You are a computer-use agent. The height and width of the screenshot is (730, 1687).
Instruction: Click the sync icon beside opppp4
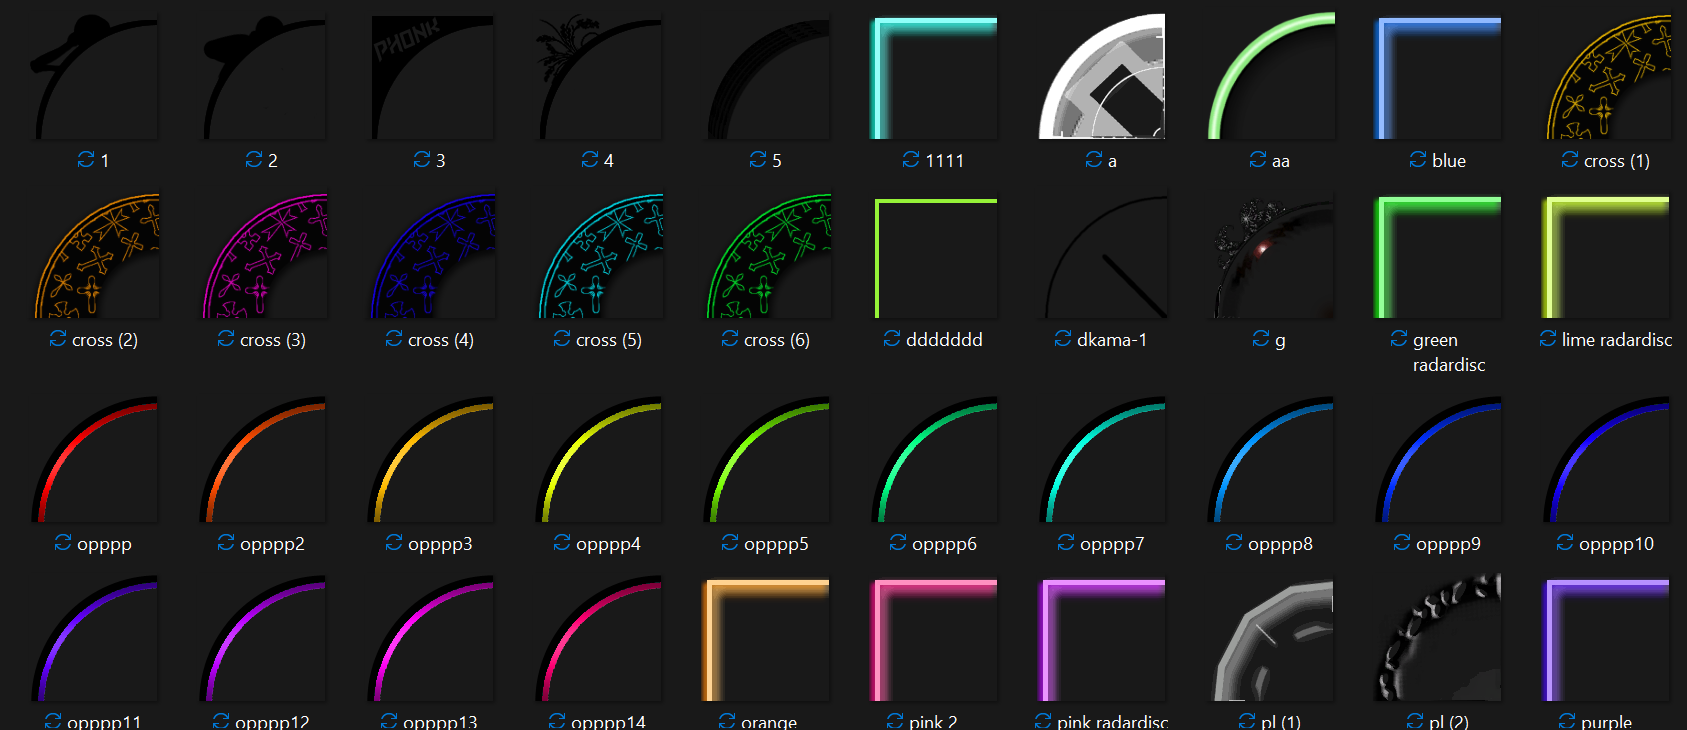(x=562, y=543)
